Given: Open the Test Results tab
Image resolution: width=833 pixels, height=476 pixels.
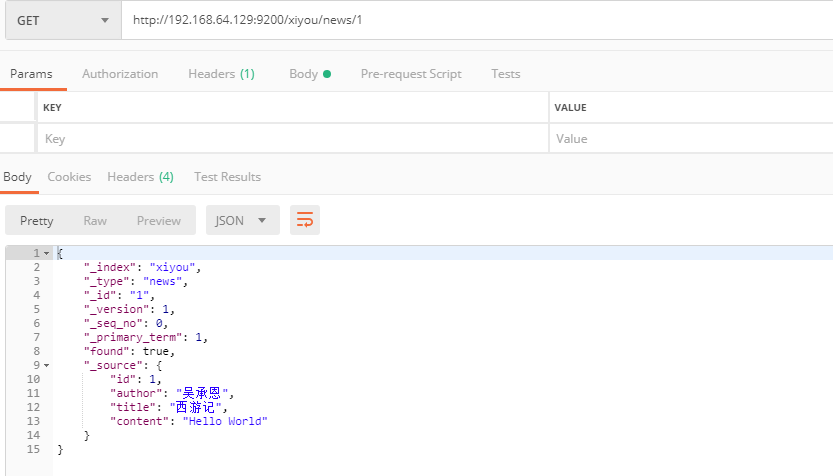Looking at the screenshot, I should point(227,177).
